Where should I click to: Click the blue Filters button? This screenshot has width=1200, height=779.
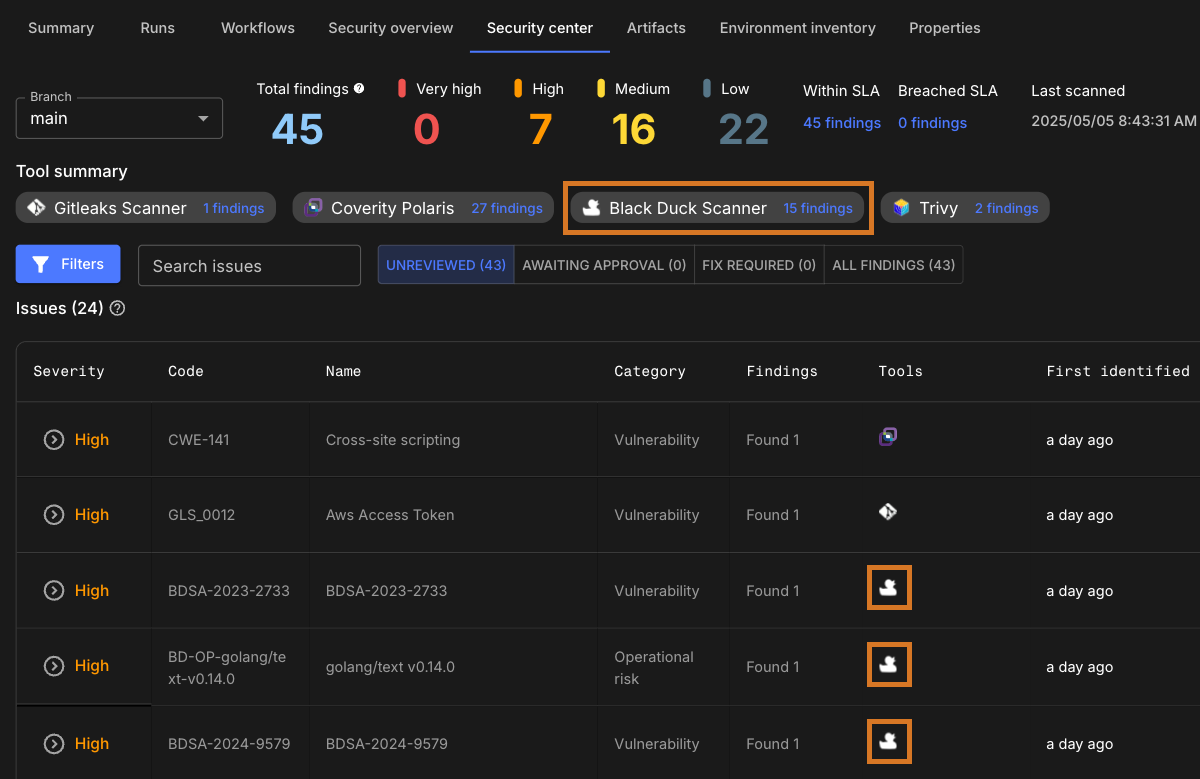coord(68,265)
